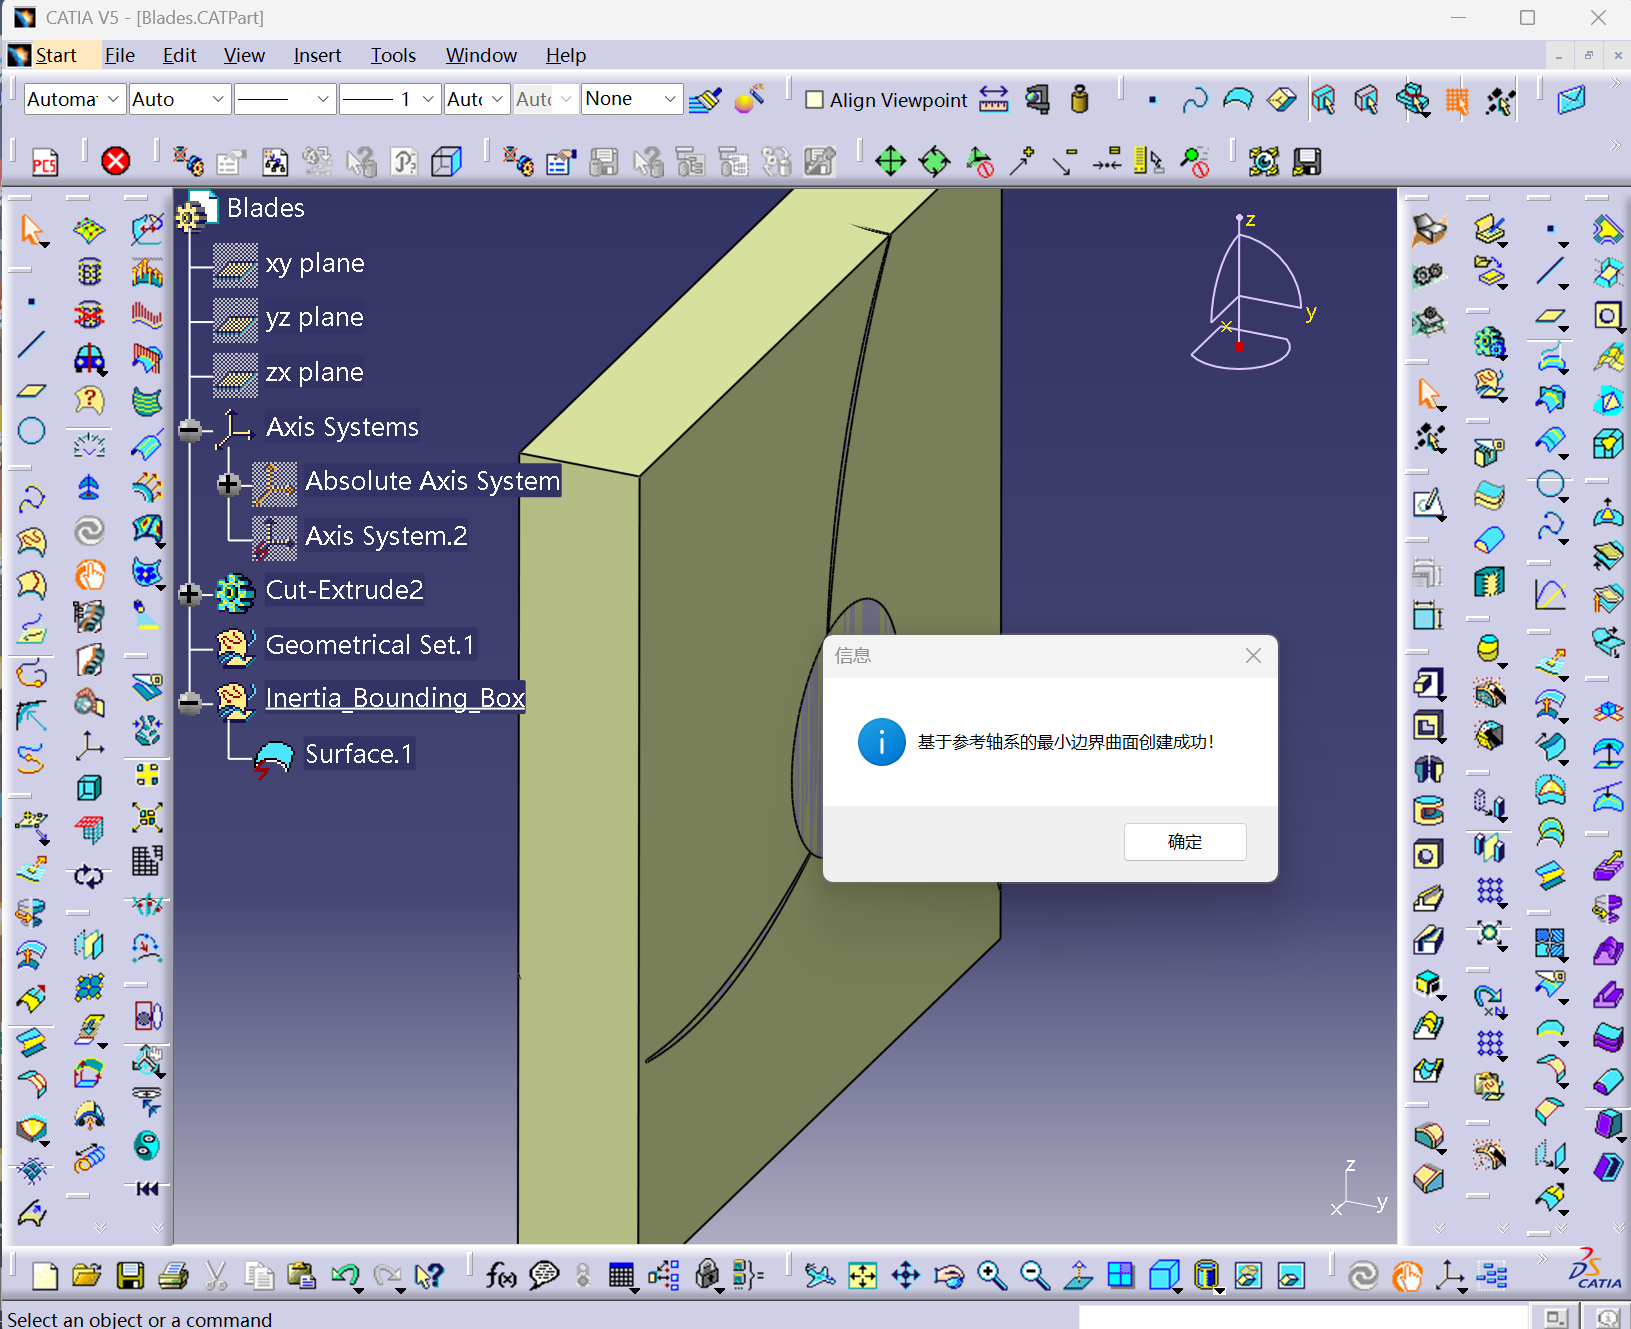Open the None layer dropdown
This screenshot has width=1631, height=1329.
click(632, 99)
